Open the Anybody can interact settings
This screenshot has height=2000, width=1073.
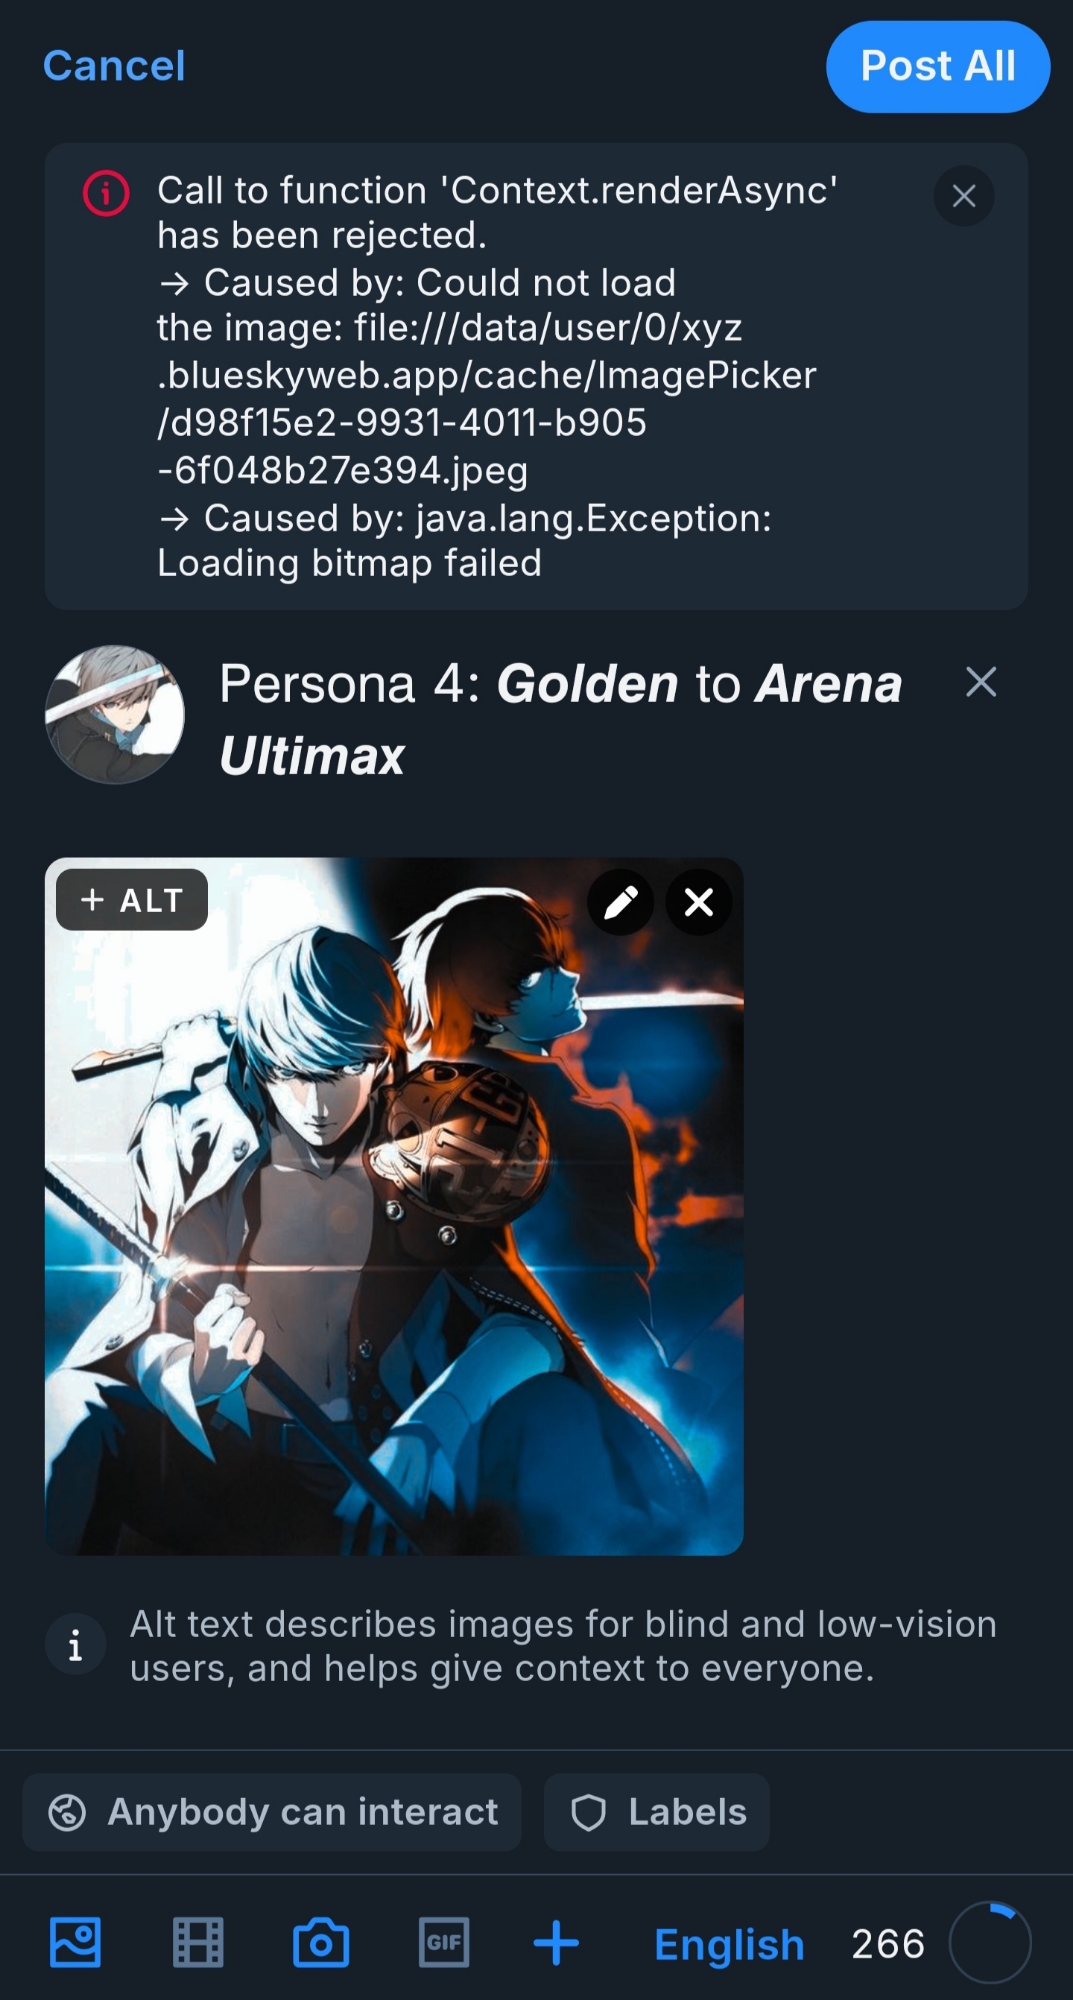tap(272, 1812)
